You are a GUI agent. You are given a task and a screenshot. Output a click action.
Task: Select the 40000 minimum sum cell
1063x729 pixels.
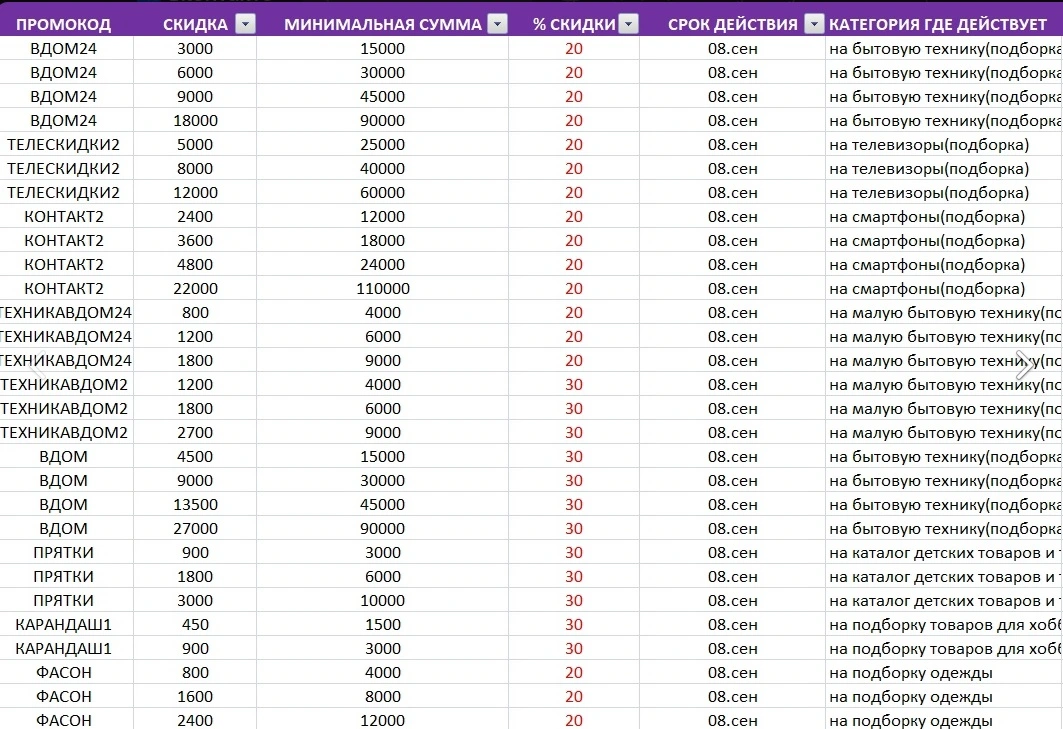click(382, 169)
